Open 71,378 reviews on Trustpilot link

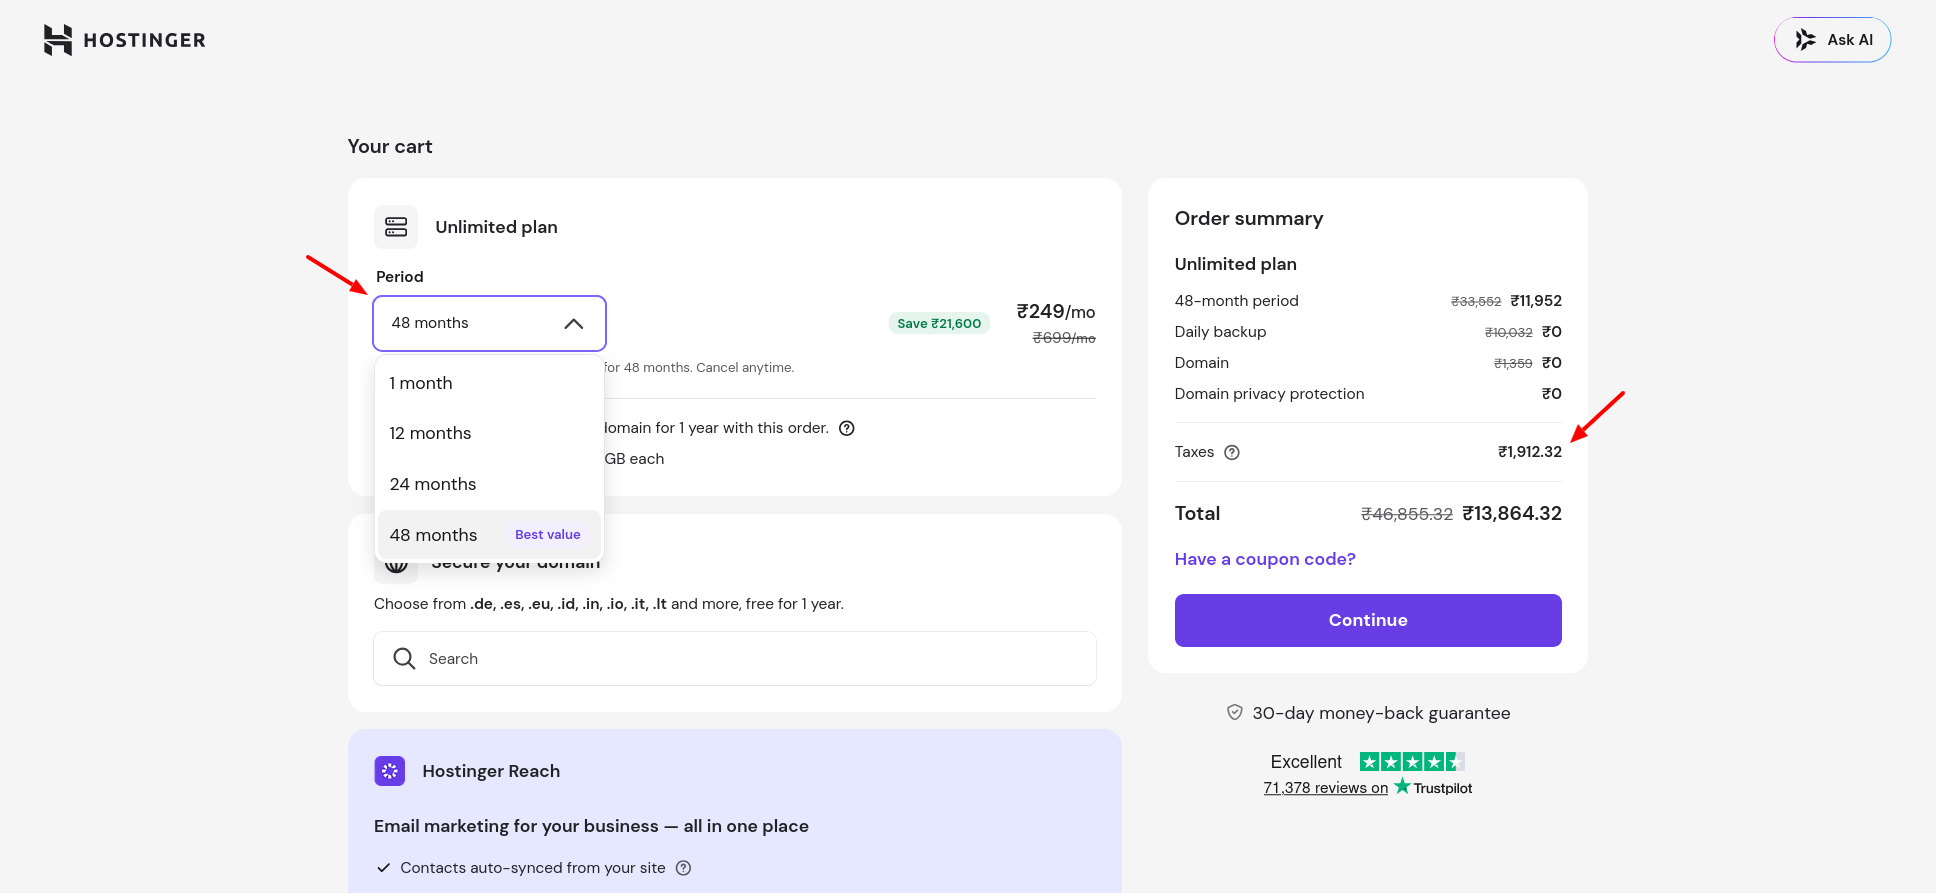(x=1368, y=788)
